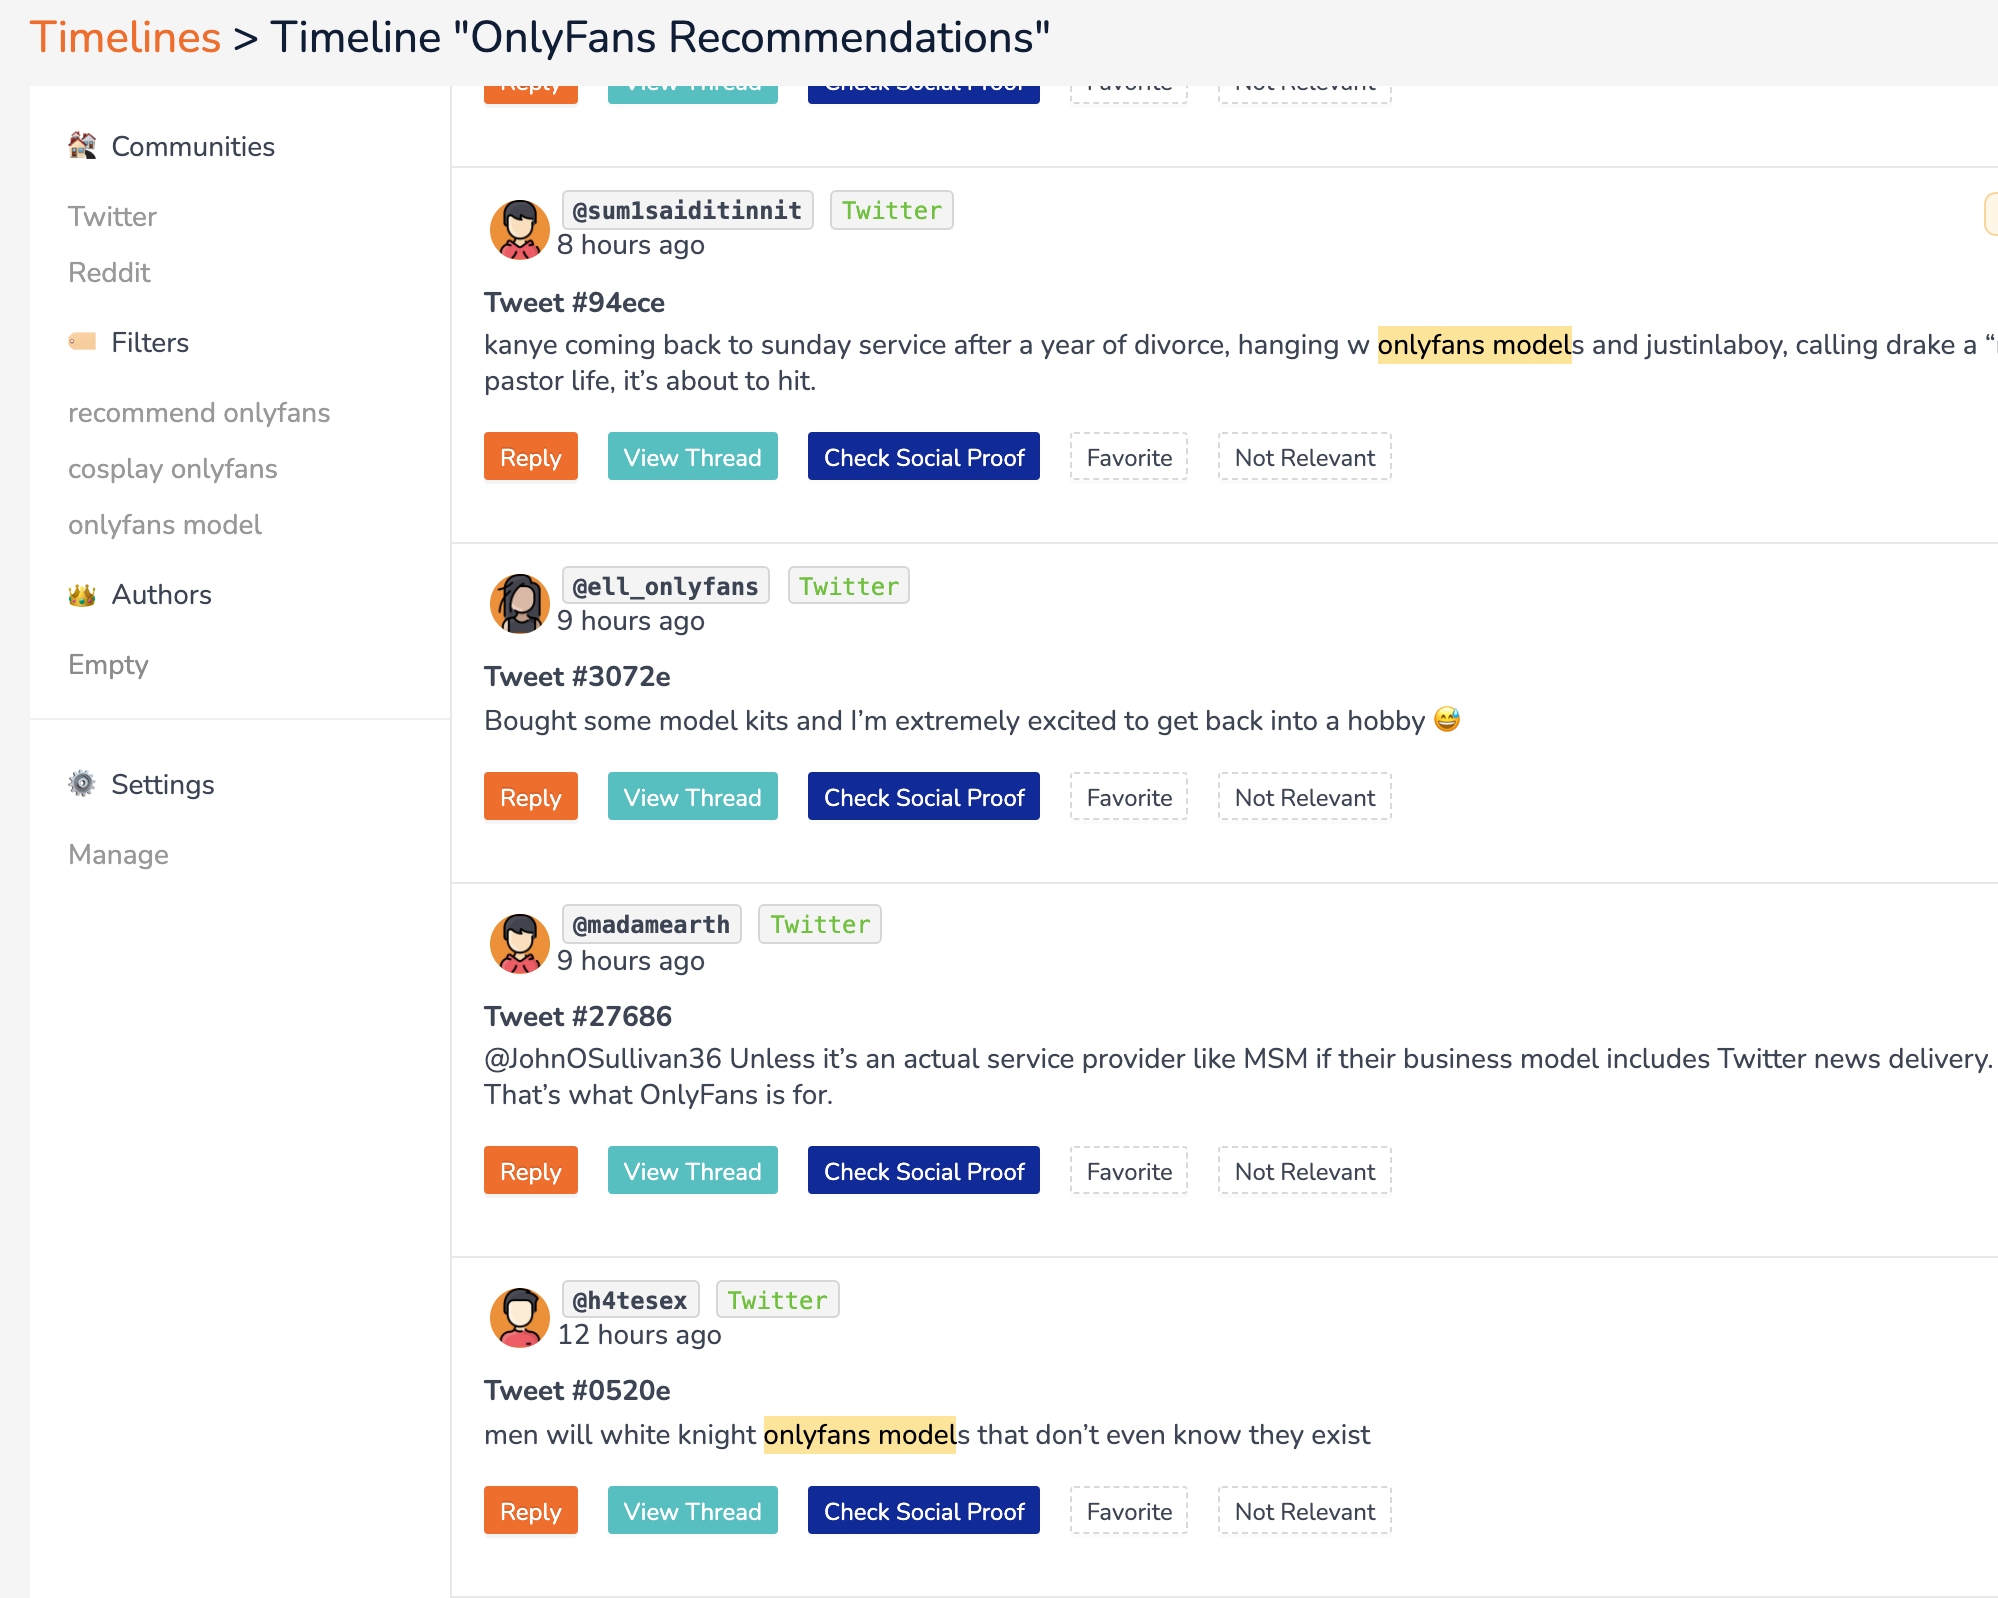The height and width of the screenshot is (1598, 1998).
Task: Open @h4tesex profile avatar
Action: coord(519,1318)
